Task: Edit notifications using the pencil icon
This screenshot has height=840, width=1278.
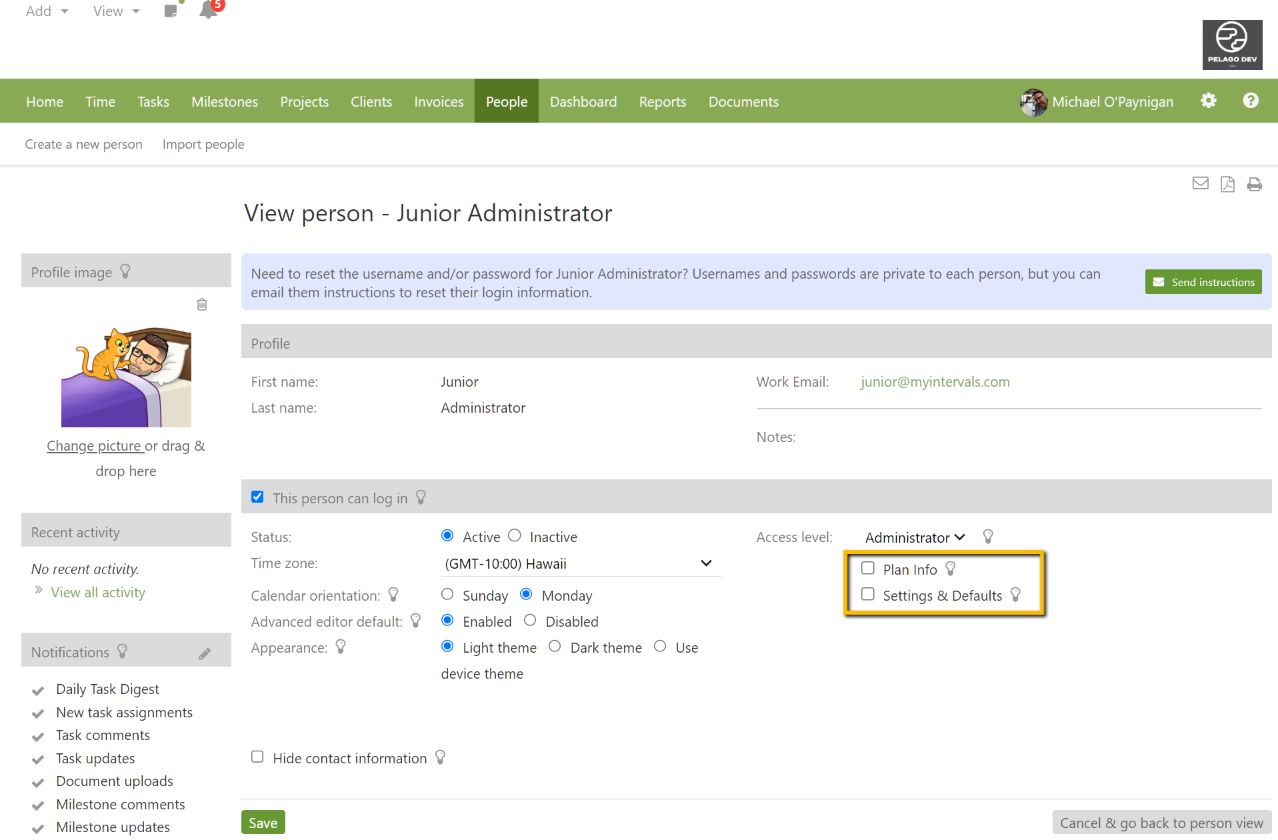Action: [x=205, y=653]
